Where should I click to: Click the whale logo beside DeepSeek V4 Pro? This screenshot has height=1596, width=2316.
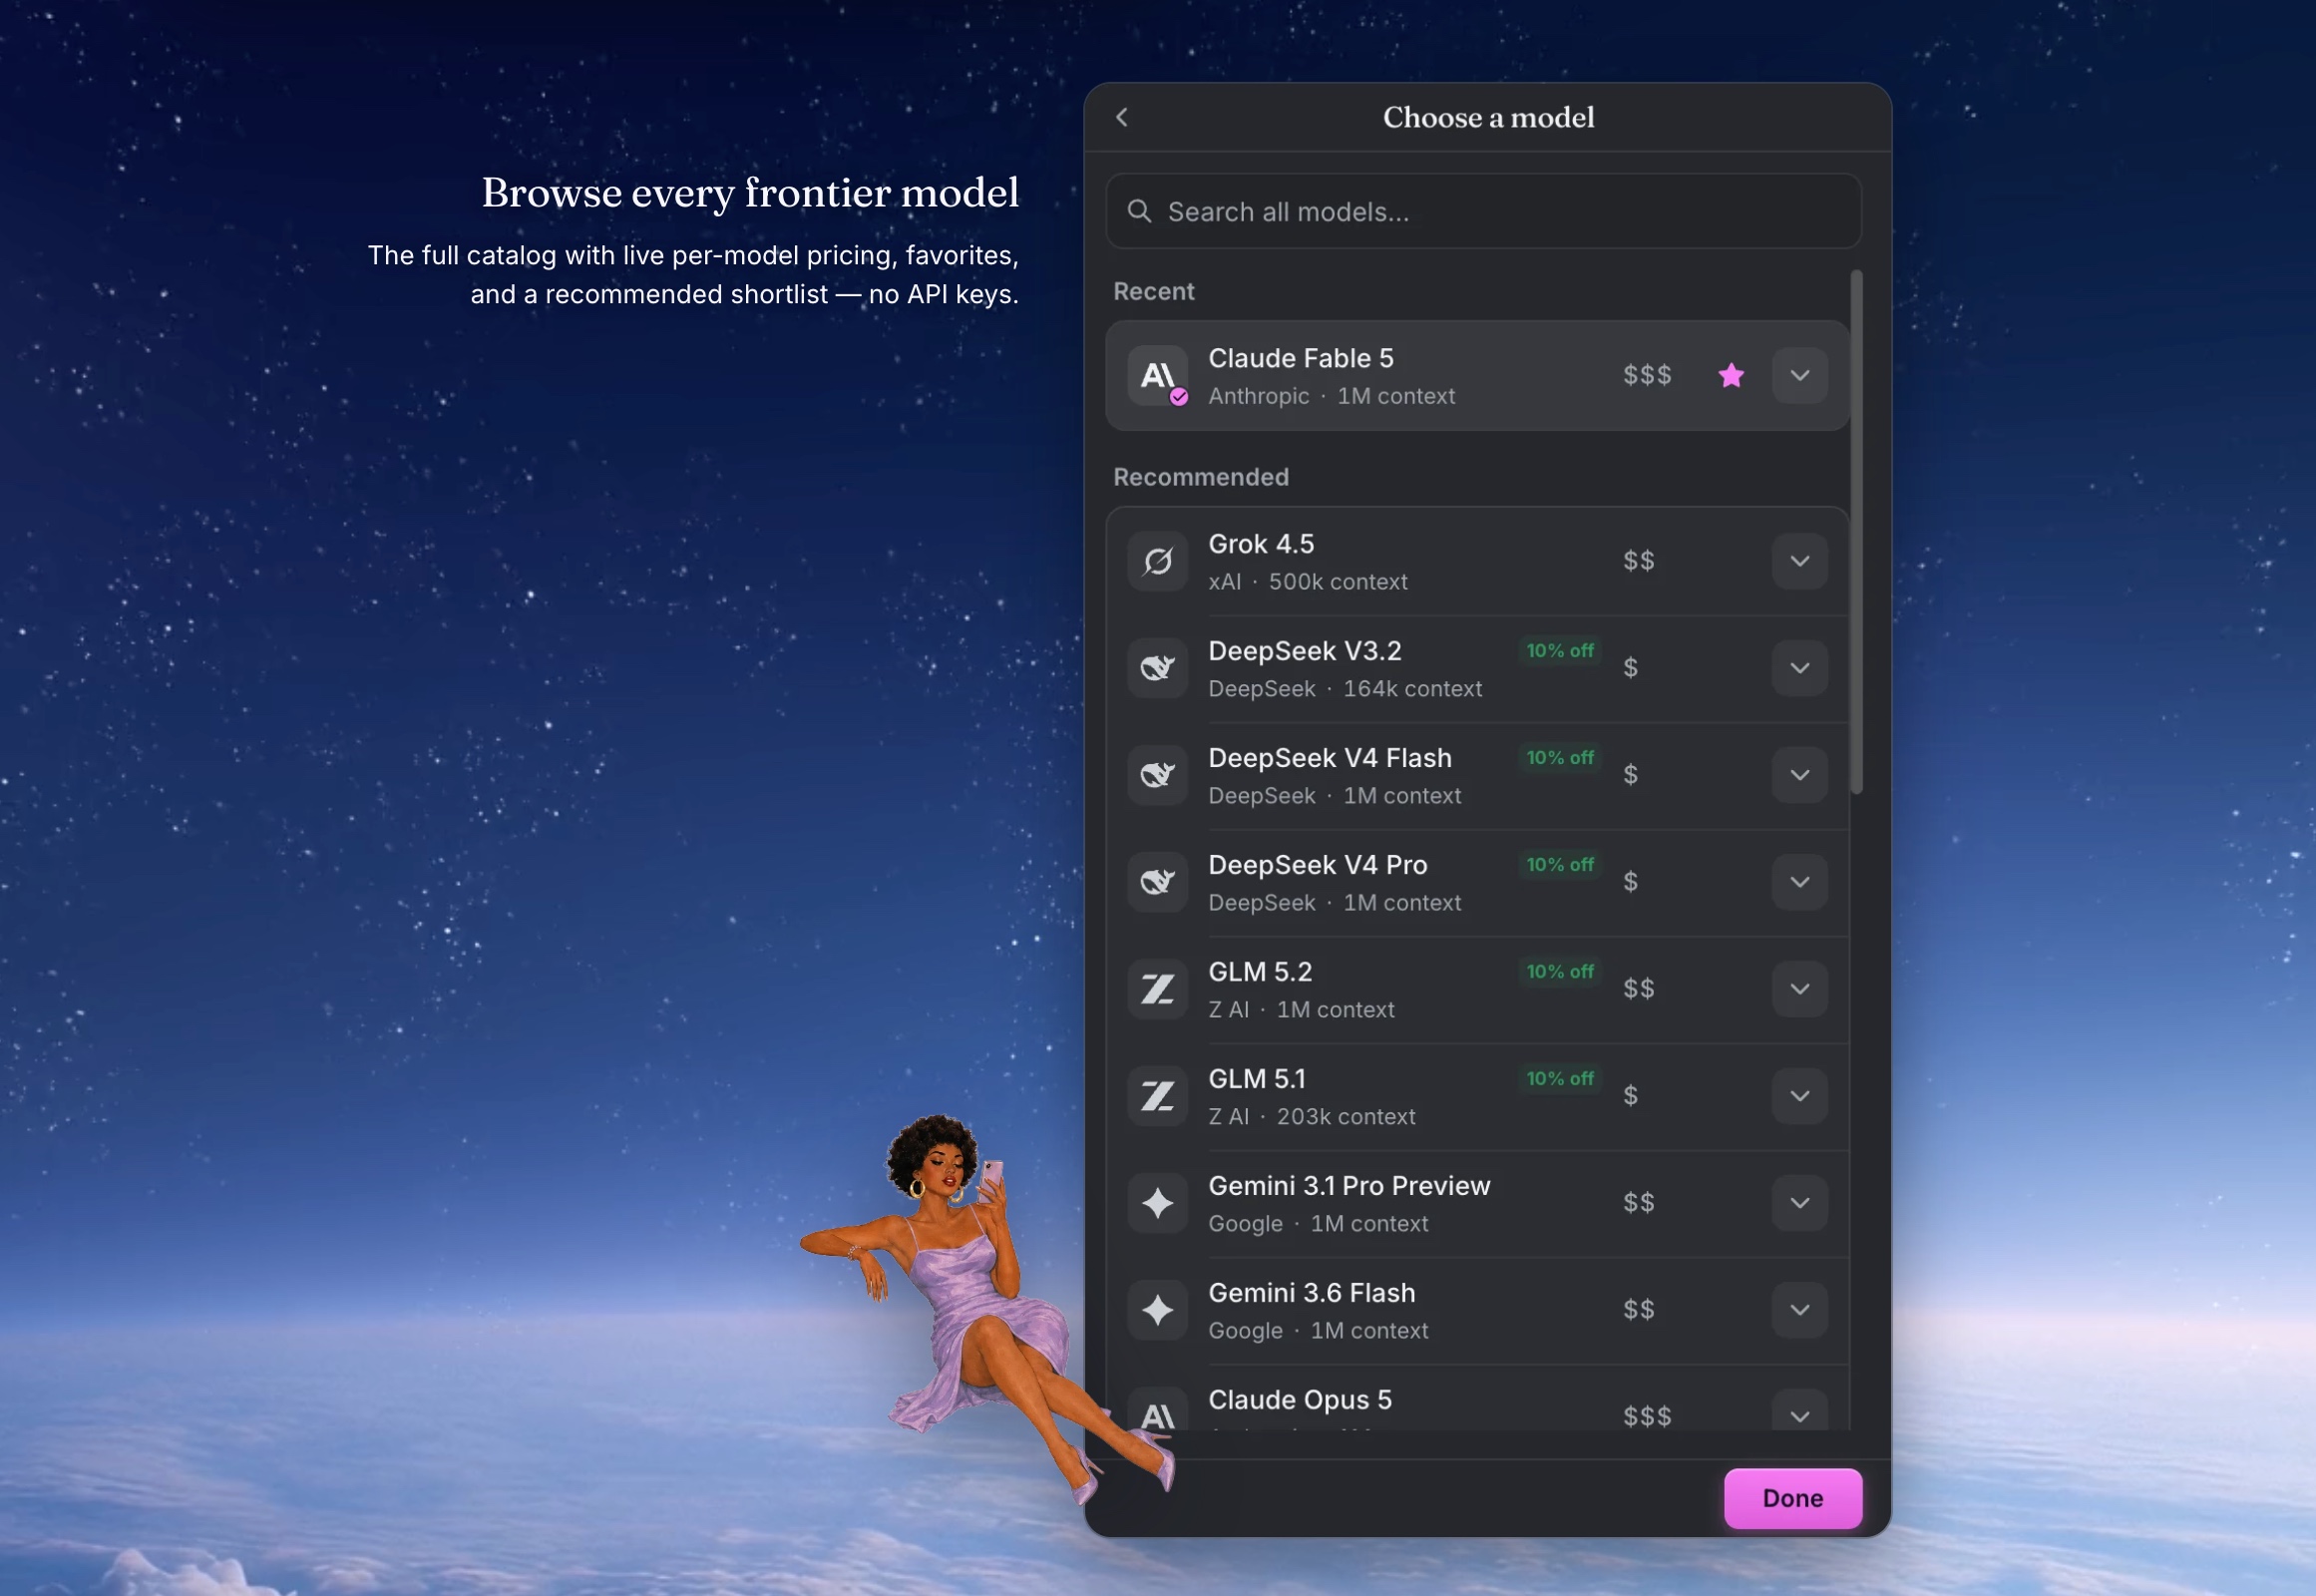click(x=1157, y=882)
